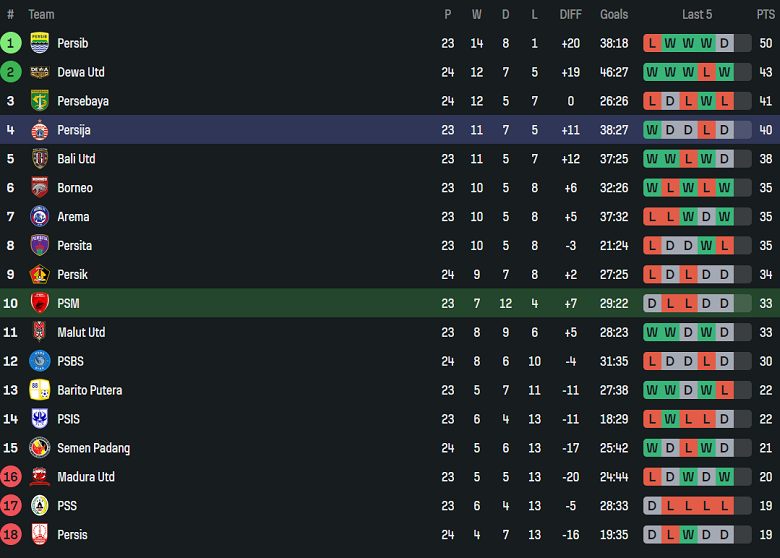Click the Arema blue crest icon

[40, 217]
